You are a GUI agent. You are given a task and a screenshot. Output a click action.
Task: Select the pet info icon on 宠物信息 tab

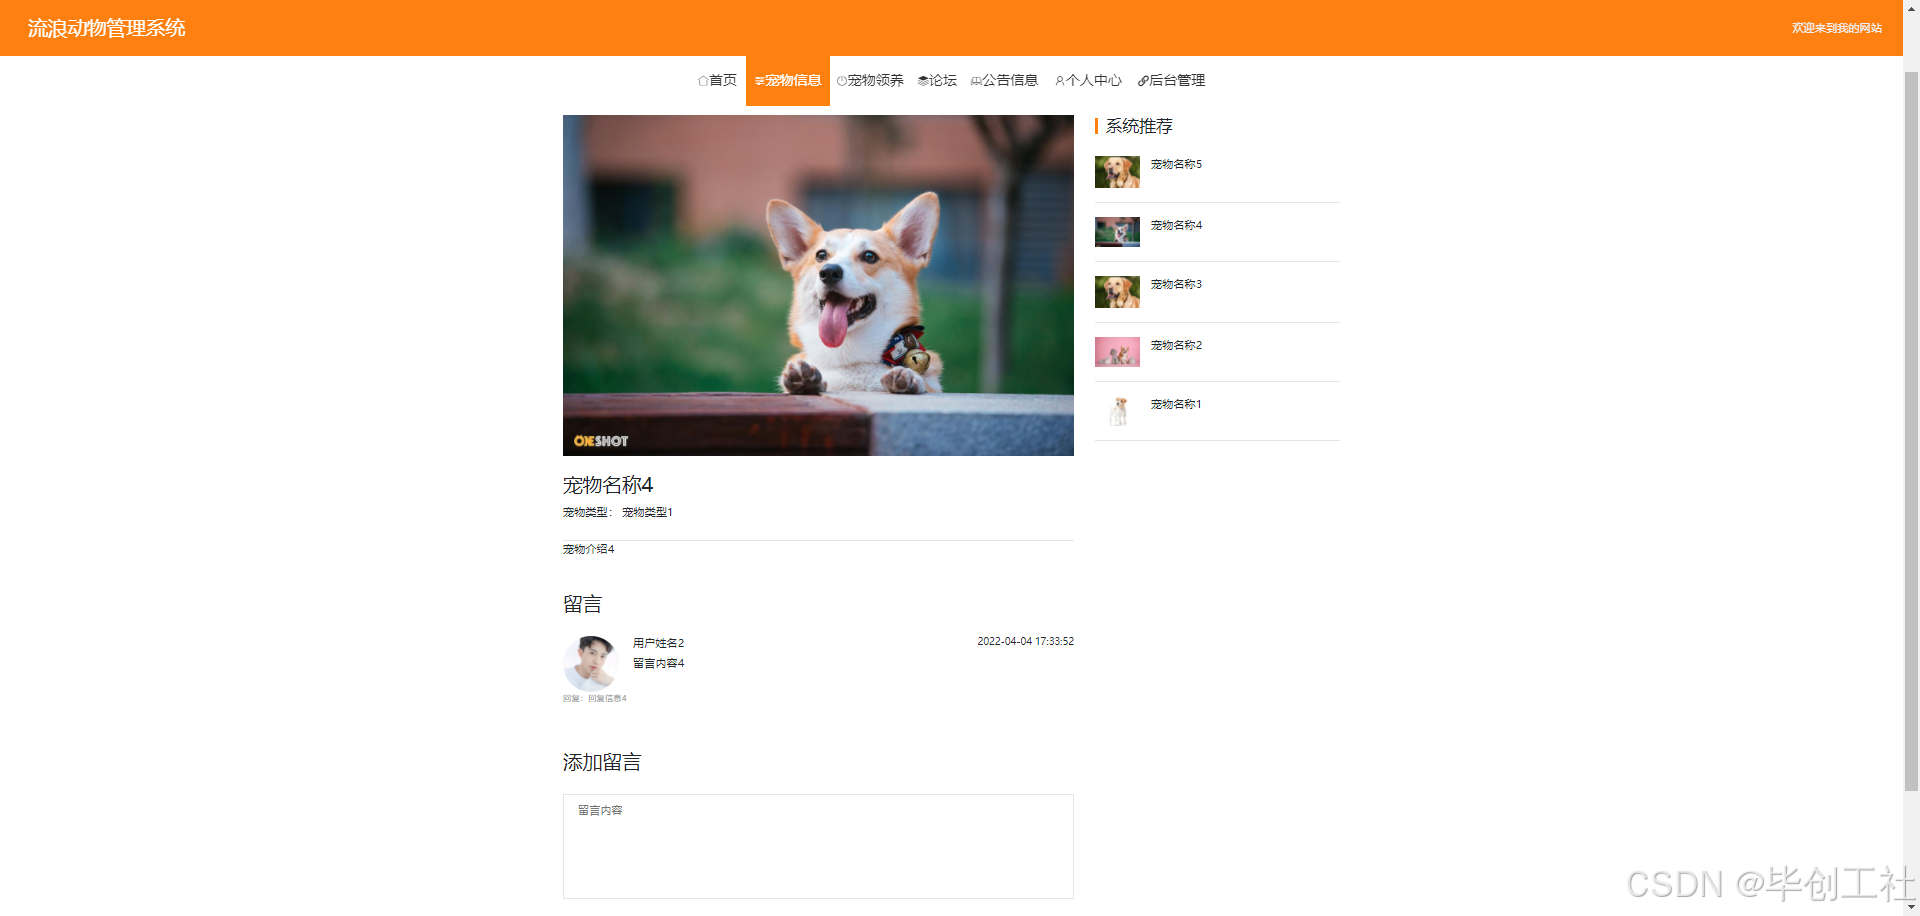pyautogui.click(x=759, y=80)
